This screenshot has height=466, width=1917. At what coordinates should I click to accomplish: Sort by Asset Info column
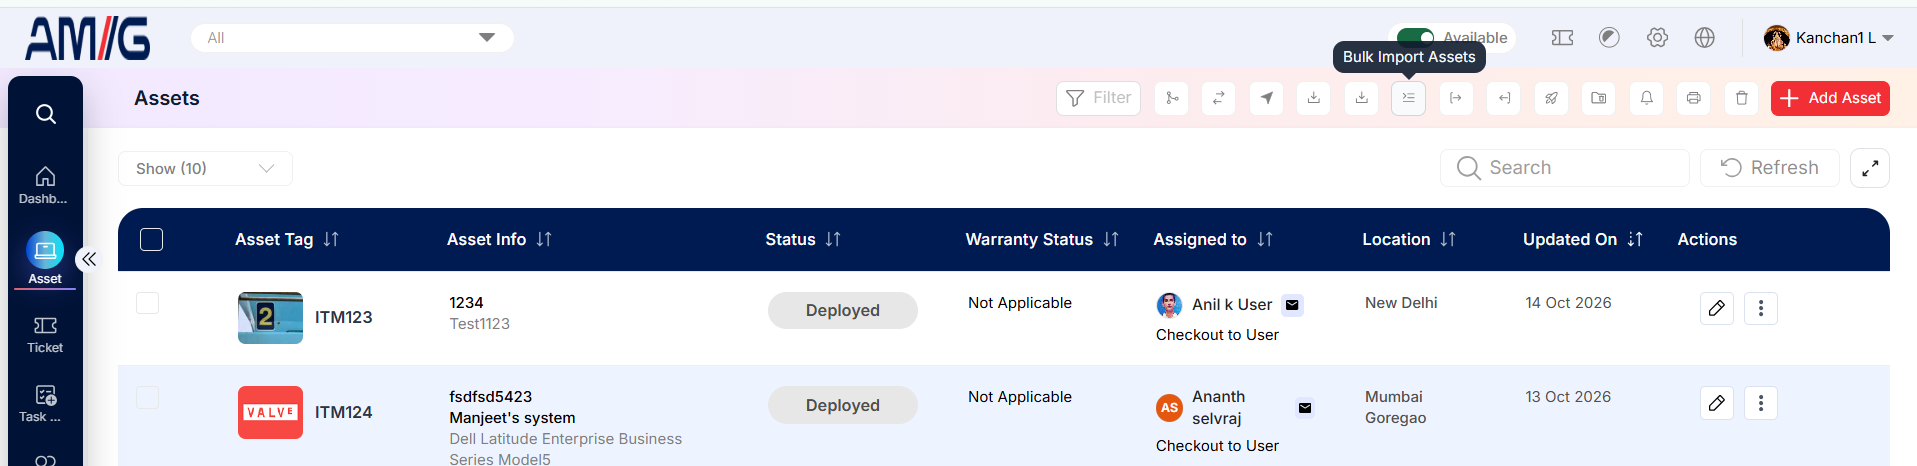click(544, 240)
